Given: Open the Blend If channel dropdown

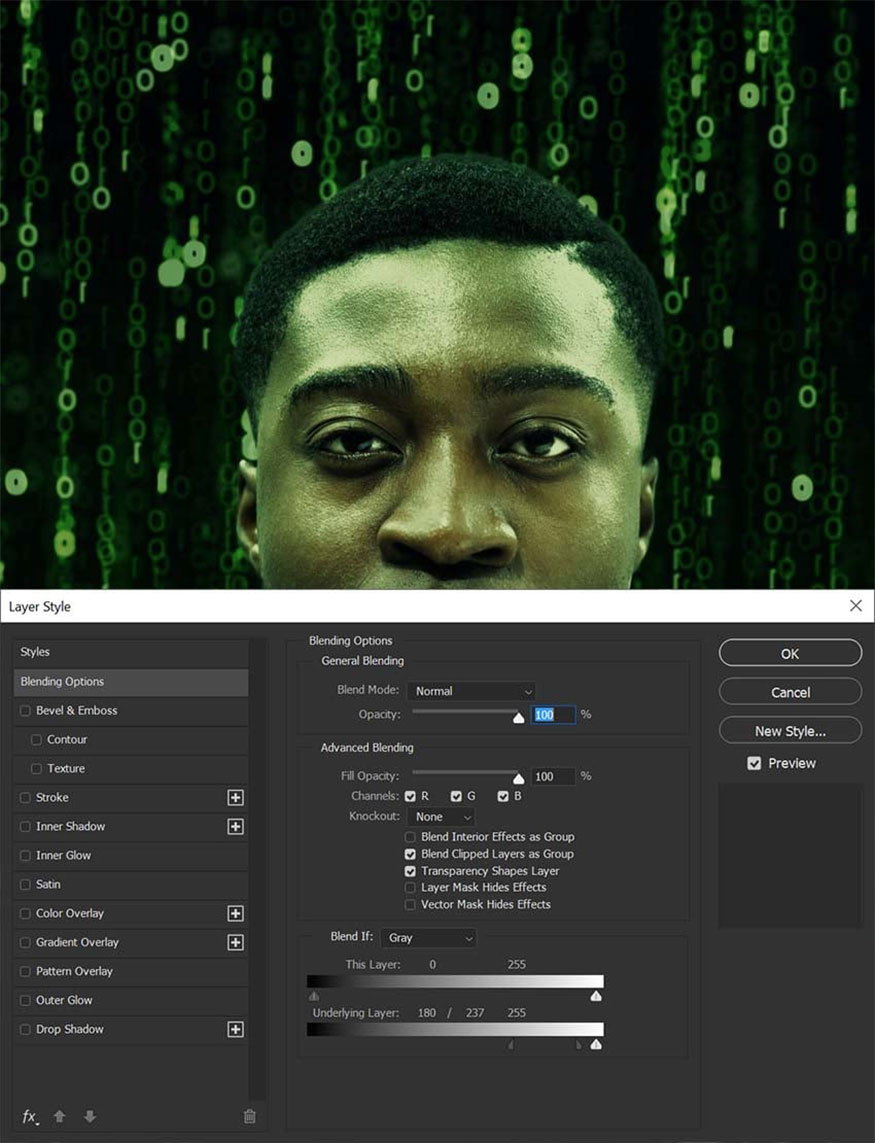Looking at the screenshot, I should click(x=428, y=938).
